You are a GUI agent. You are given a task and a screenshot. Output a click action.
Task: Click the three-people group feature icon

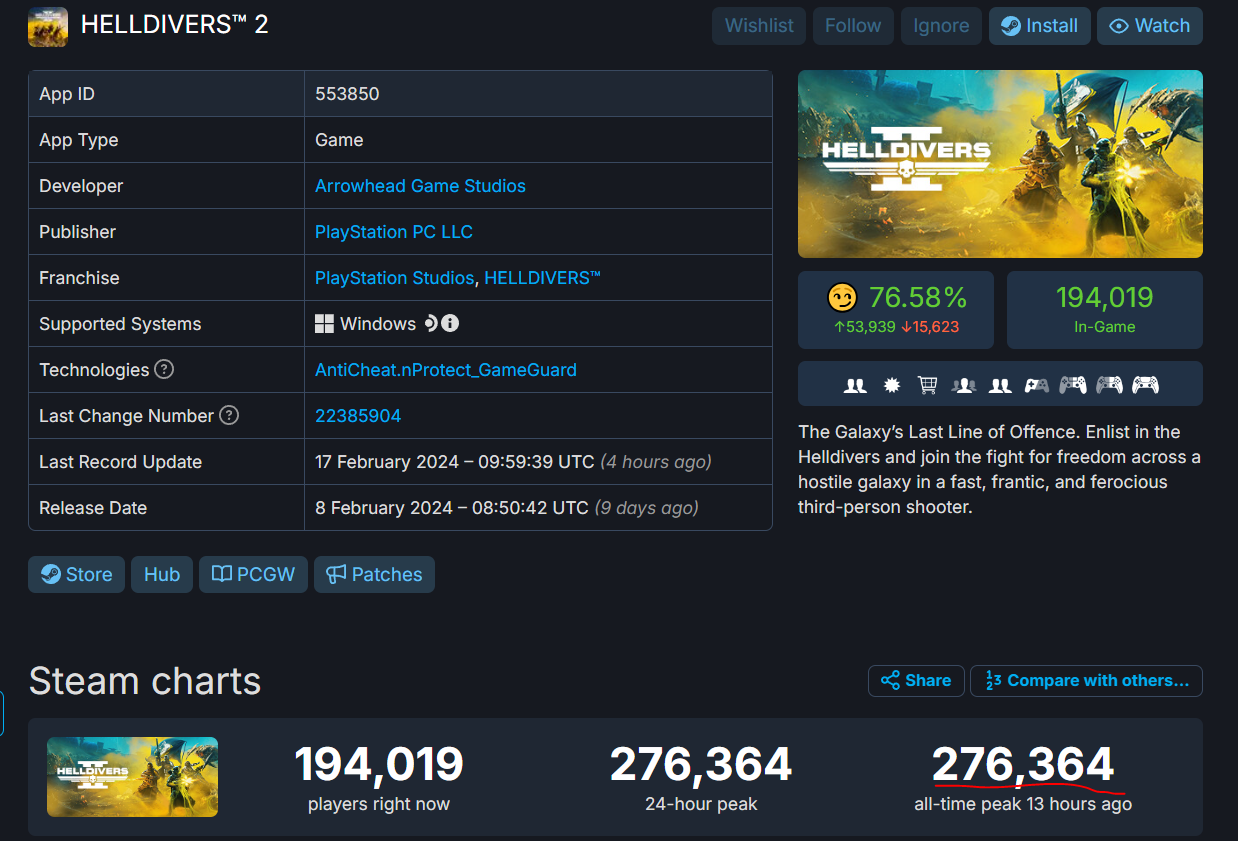click(964, 385)
